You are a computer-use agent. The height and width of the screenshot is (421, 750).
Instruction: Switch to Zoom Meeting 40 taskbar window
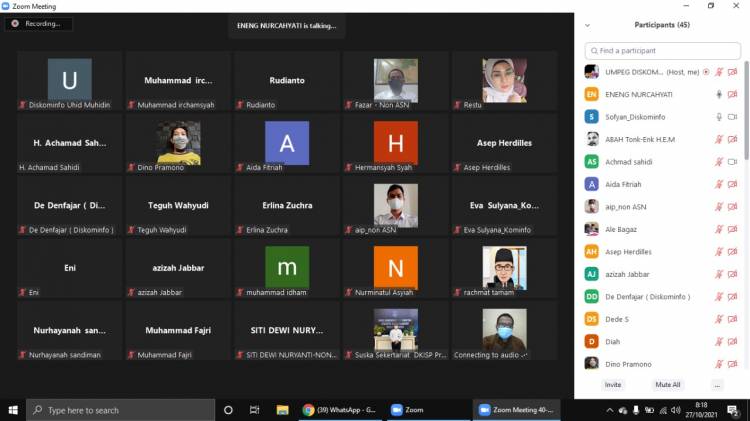click(x=517, y=410)
